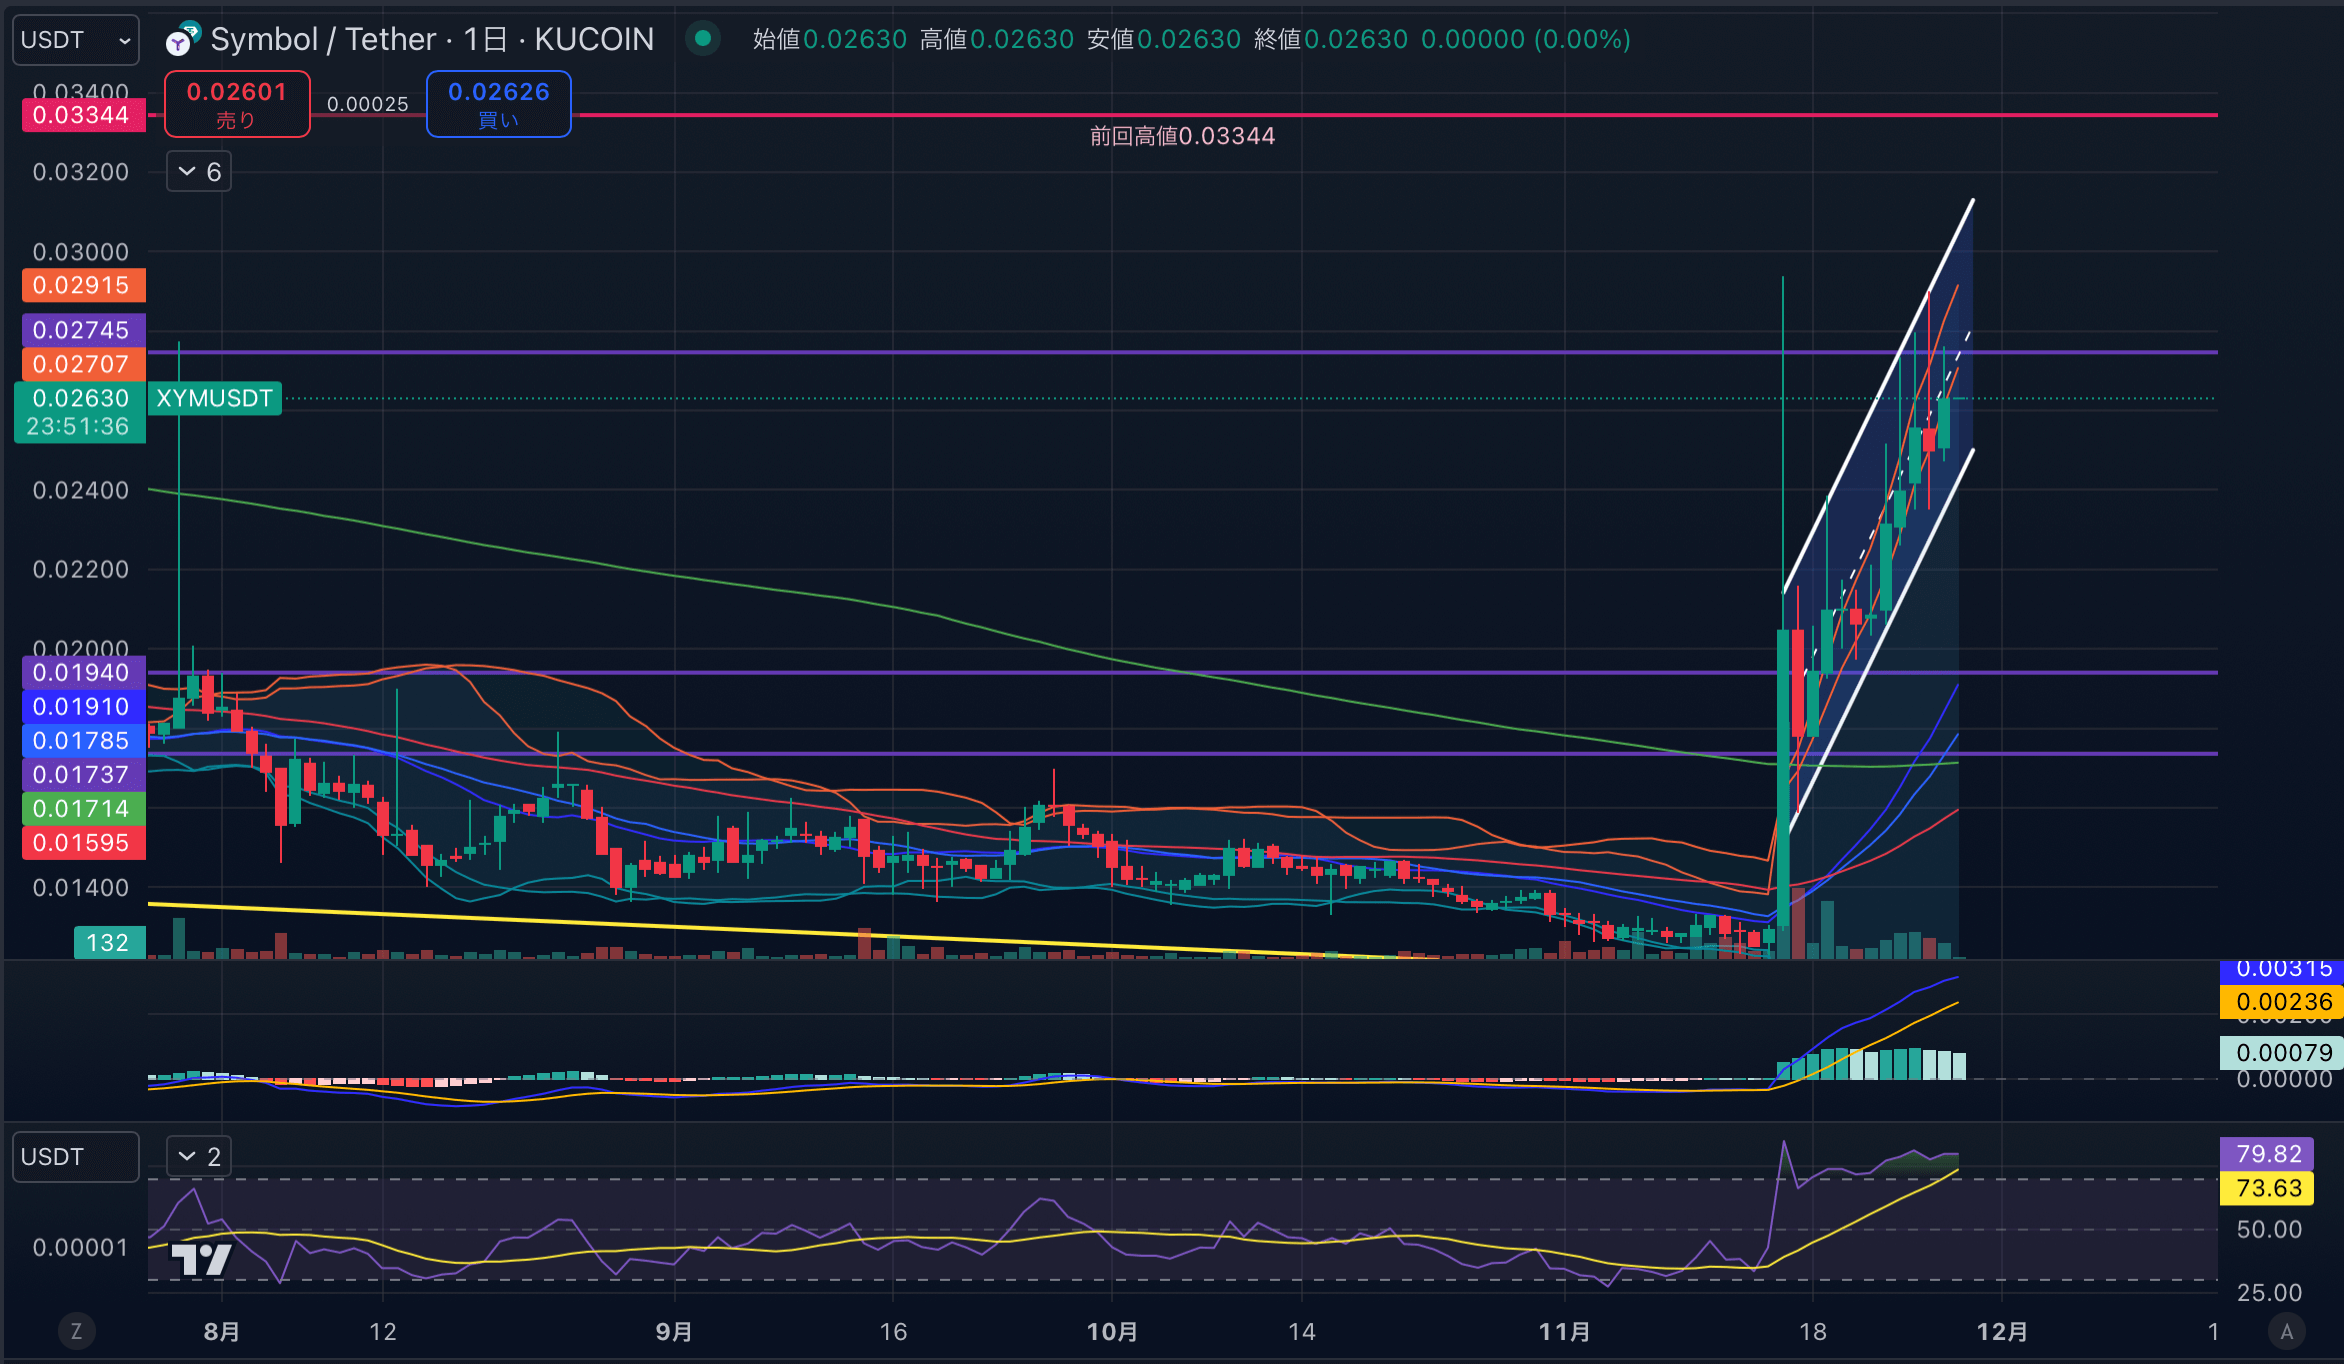Click the 前回高値0.03344 line label
The width and height of the screenshot is (2344, 1364).
tap(1182, 136)
